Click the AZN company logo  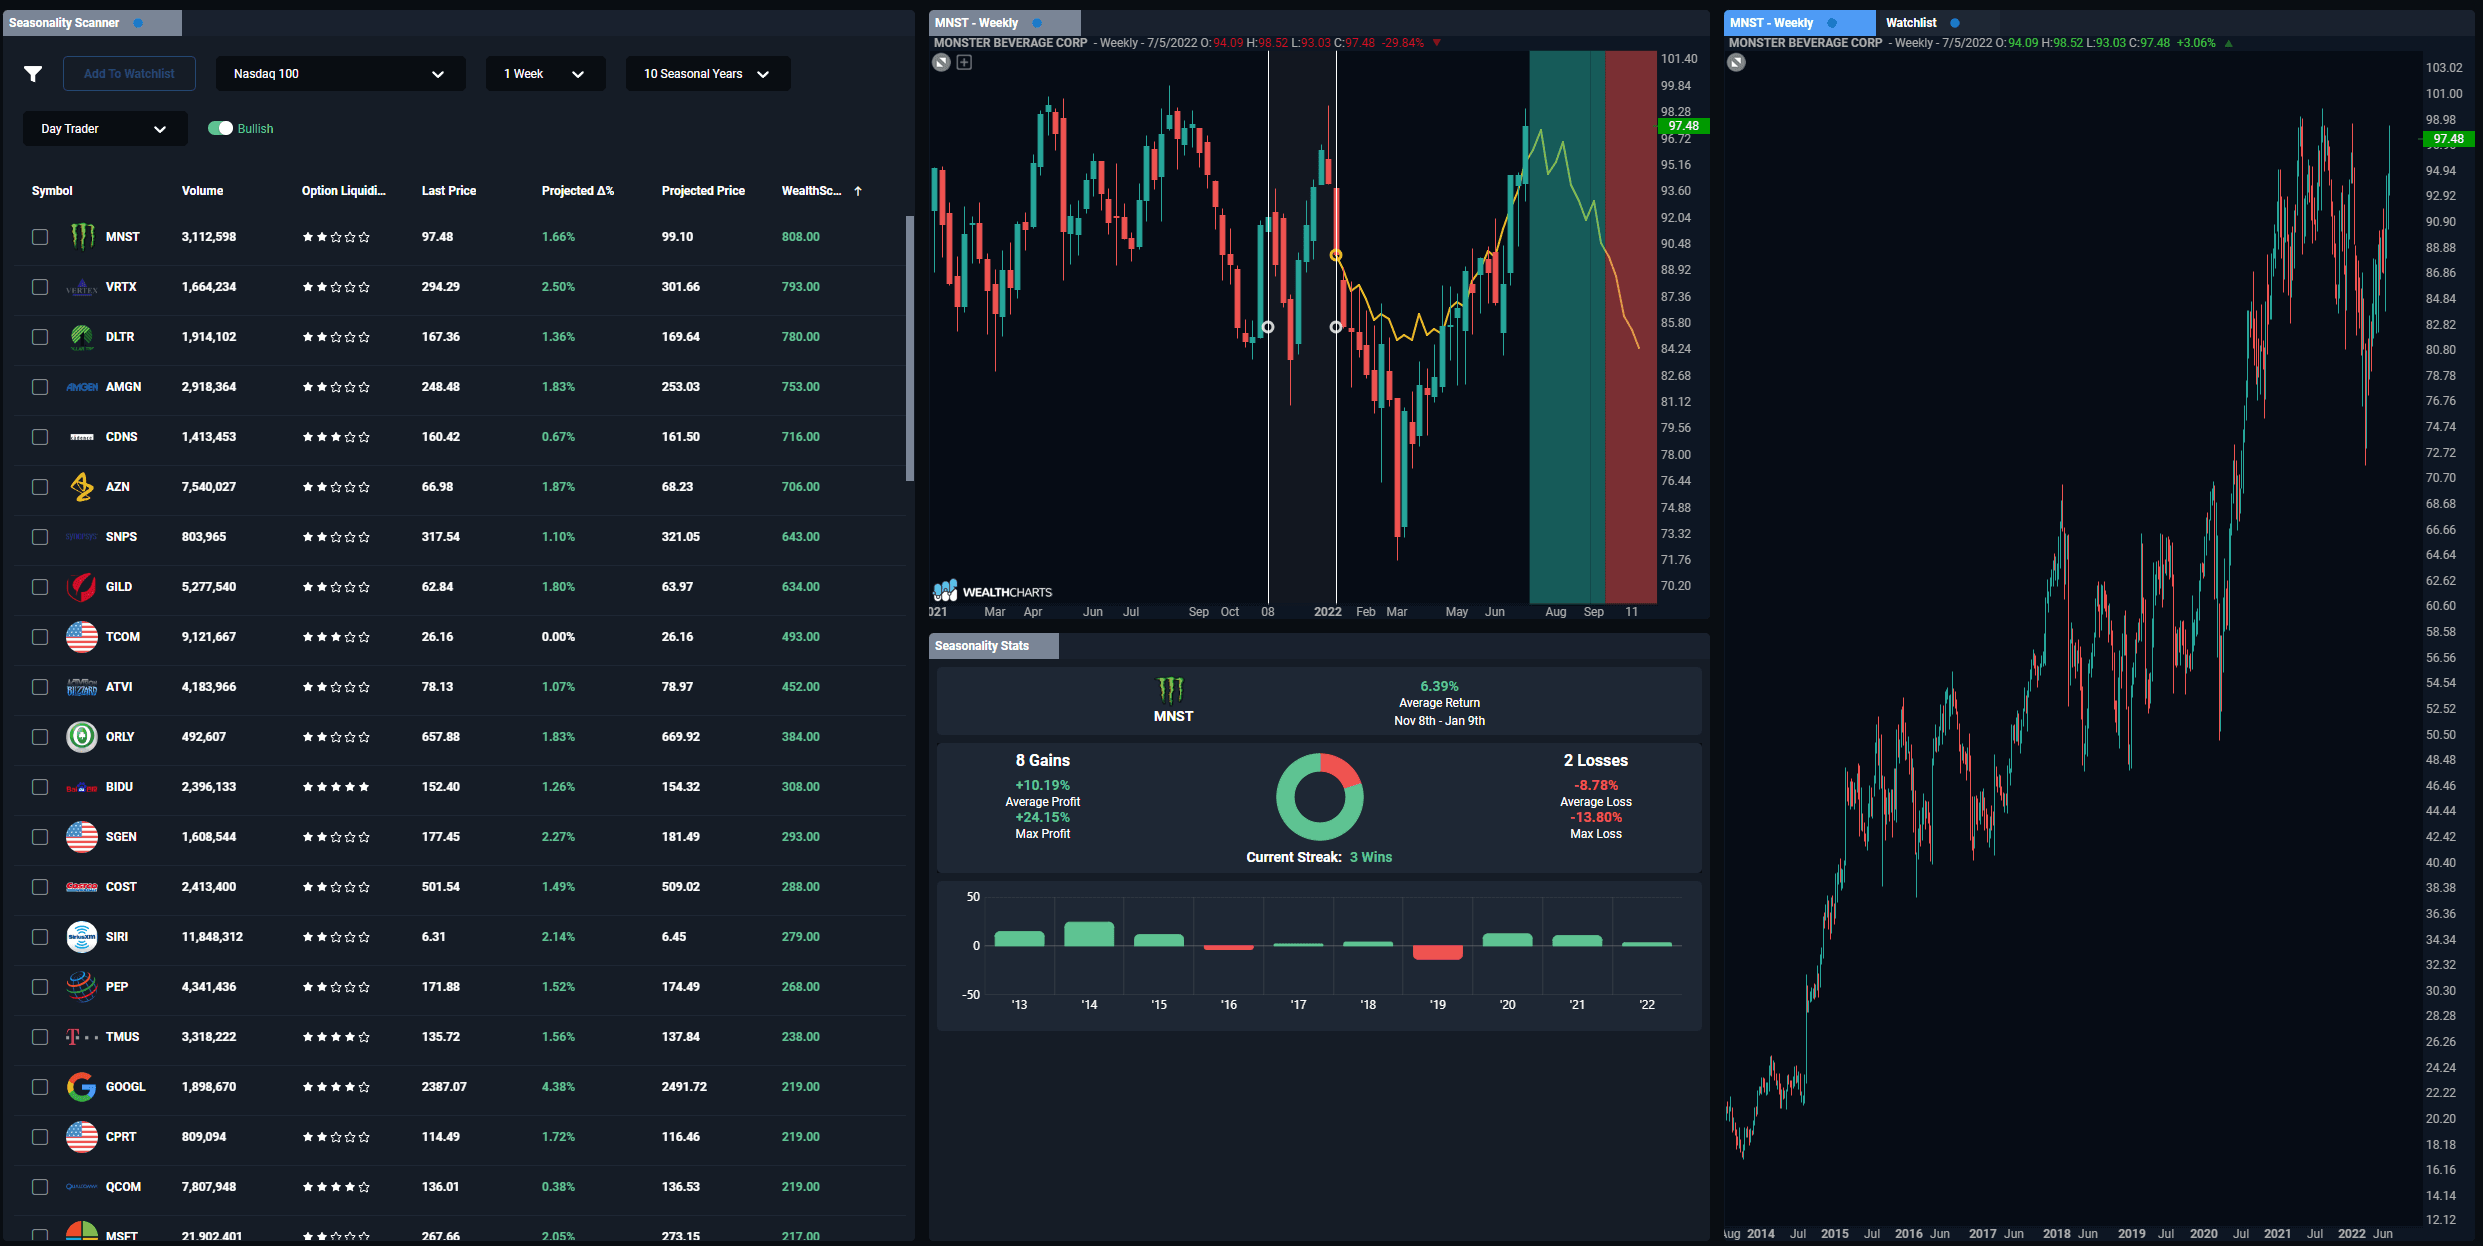coord(82,487)
